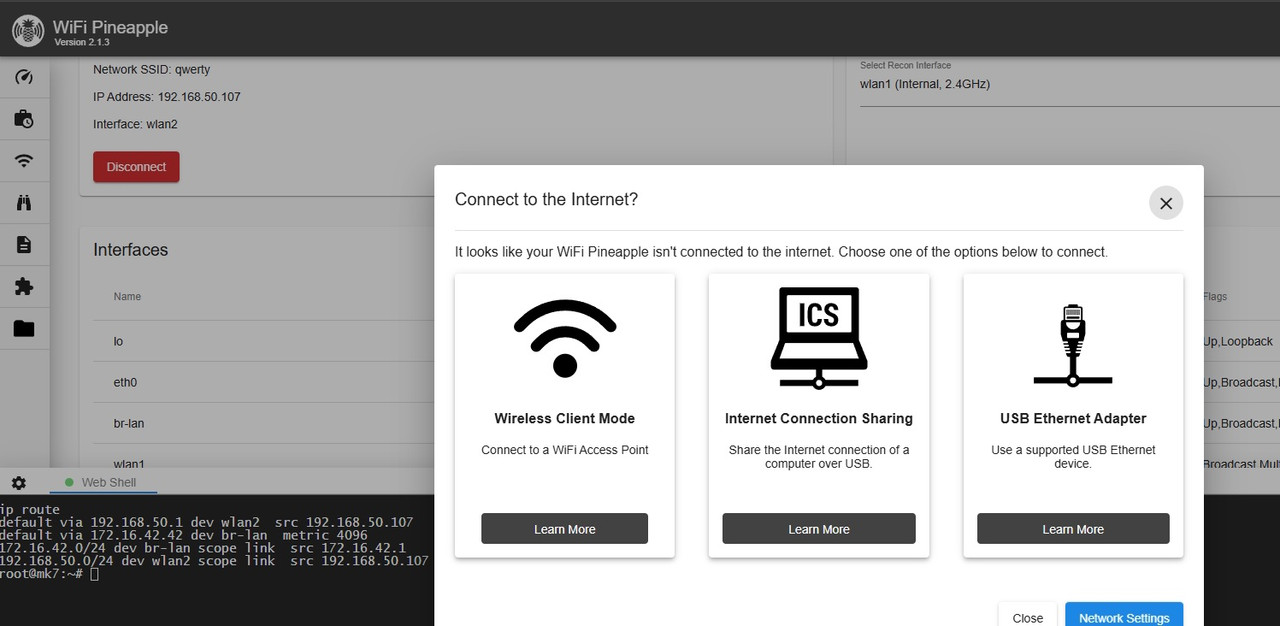1280x626 pixels.
Task: Click Learn More under USB Ethernet Adapter
Action: 1073,529
